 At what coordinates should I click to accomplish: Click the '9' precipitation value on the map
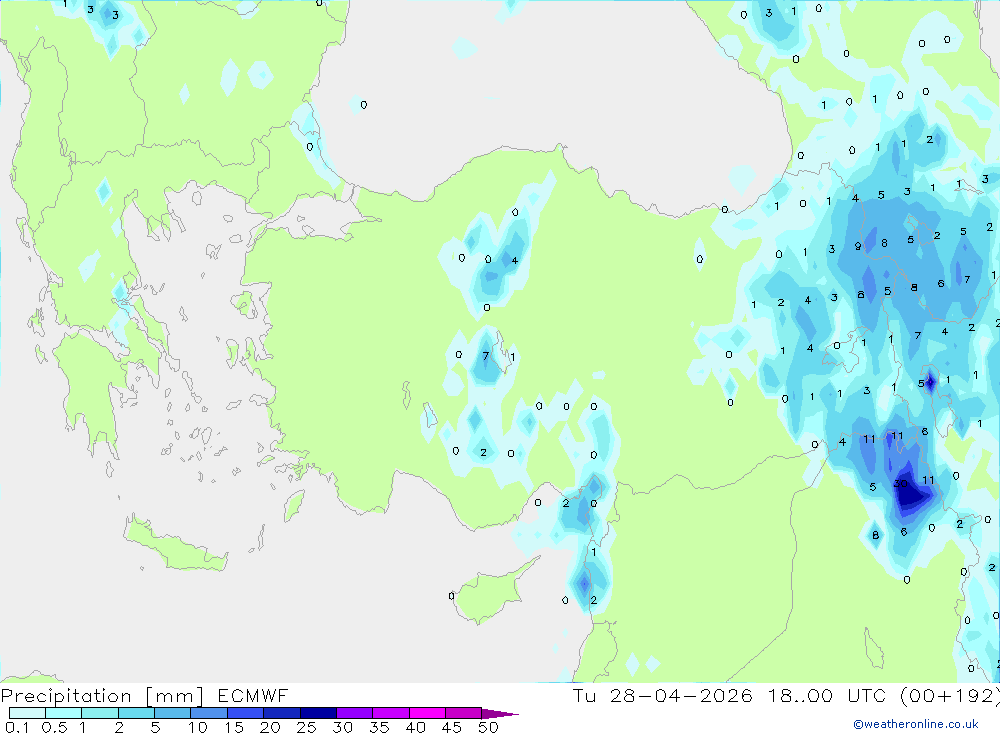click(858, 246)
